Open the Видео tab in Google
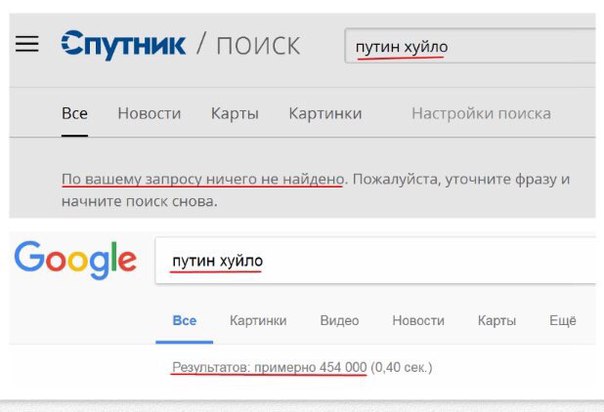Viewport: 604px width, 412px height. (339, 321)
